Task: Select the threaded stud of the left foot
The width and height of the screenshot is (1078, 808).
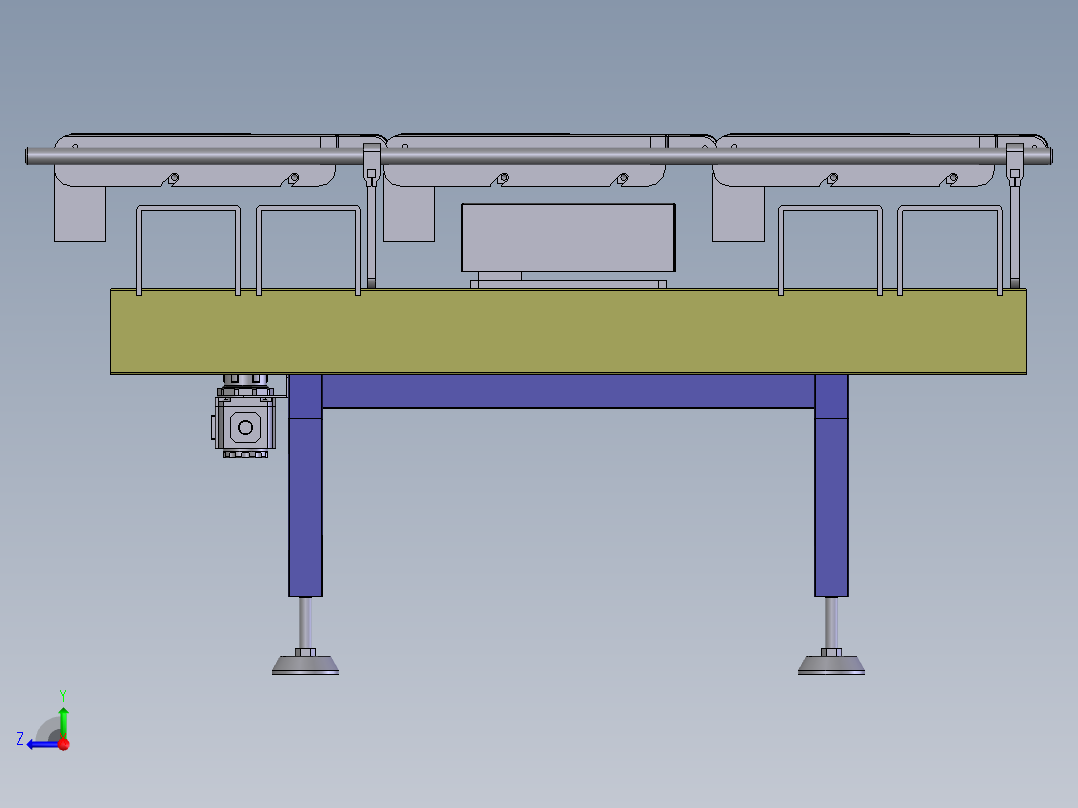Action: tap(305, 622)
